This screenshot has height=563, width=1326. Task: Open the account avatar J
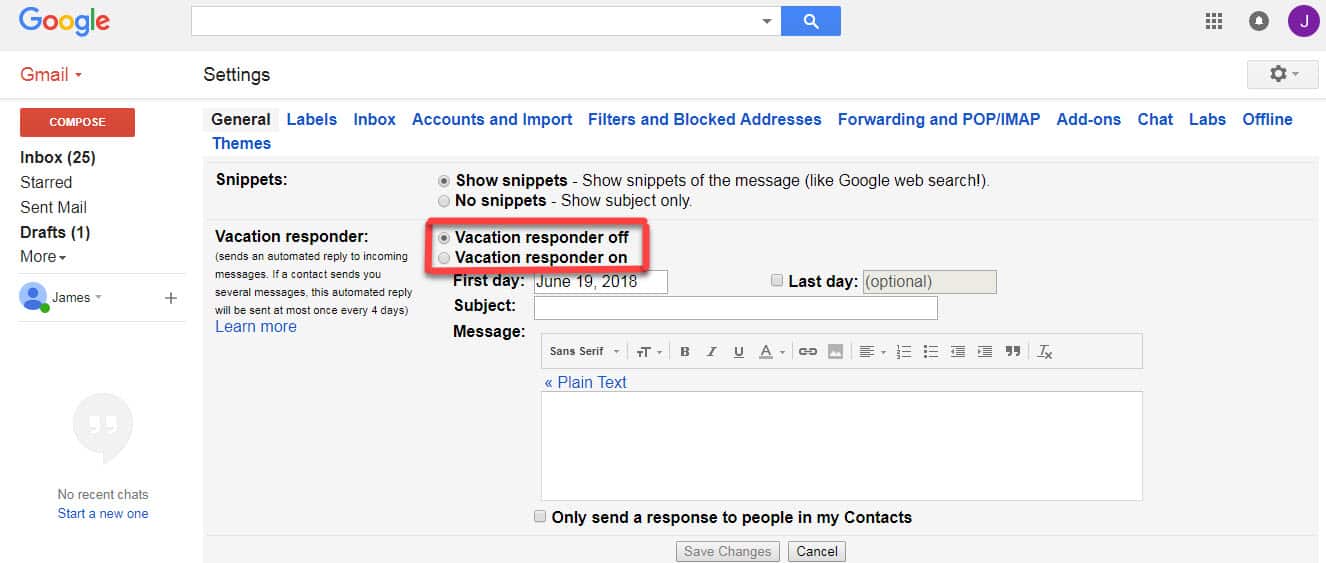(1303, 21)
